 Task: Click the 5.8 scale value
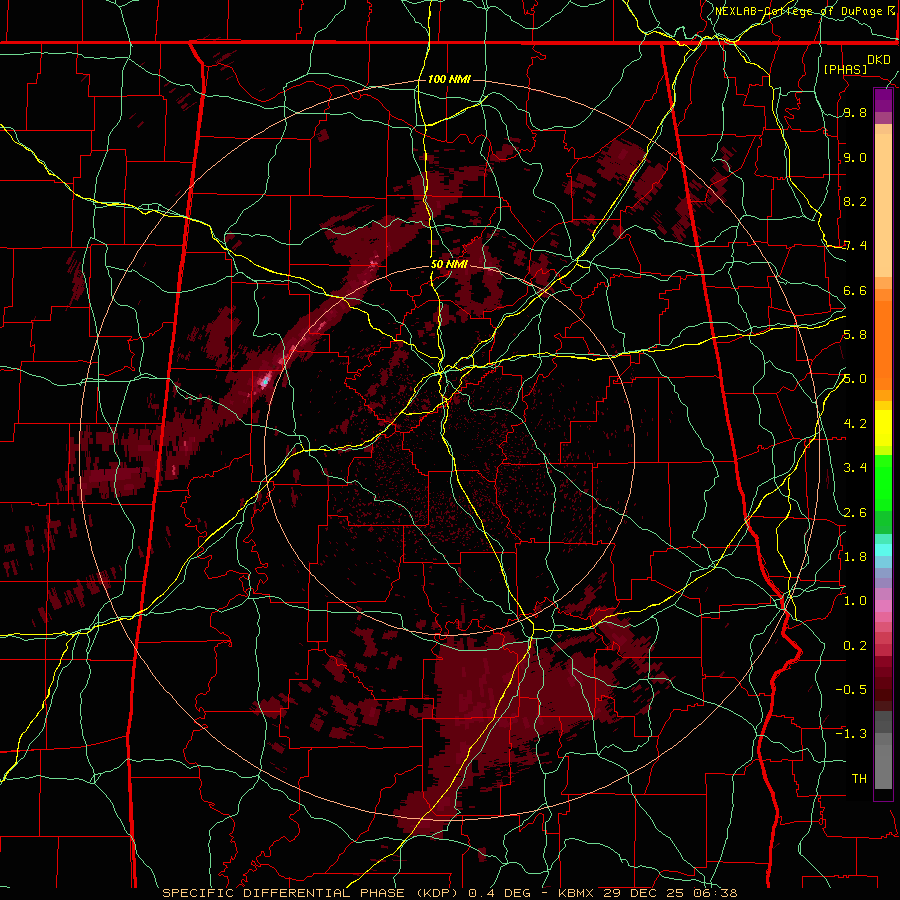855,335
